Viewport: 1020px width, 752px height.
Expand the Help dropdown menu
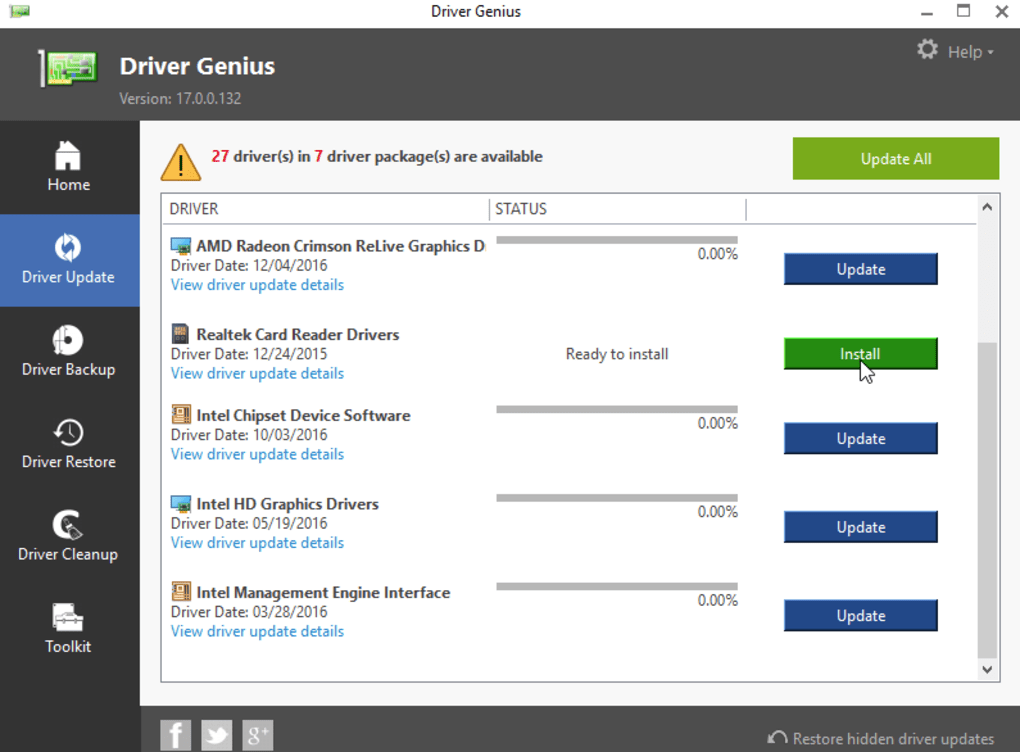(971, 52)
